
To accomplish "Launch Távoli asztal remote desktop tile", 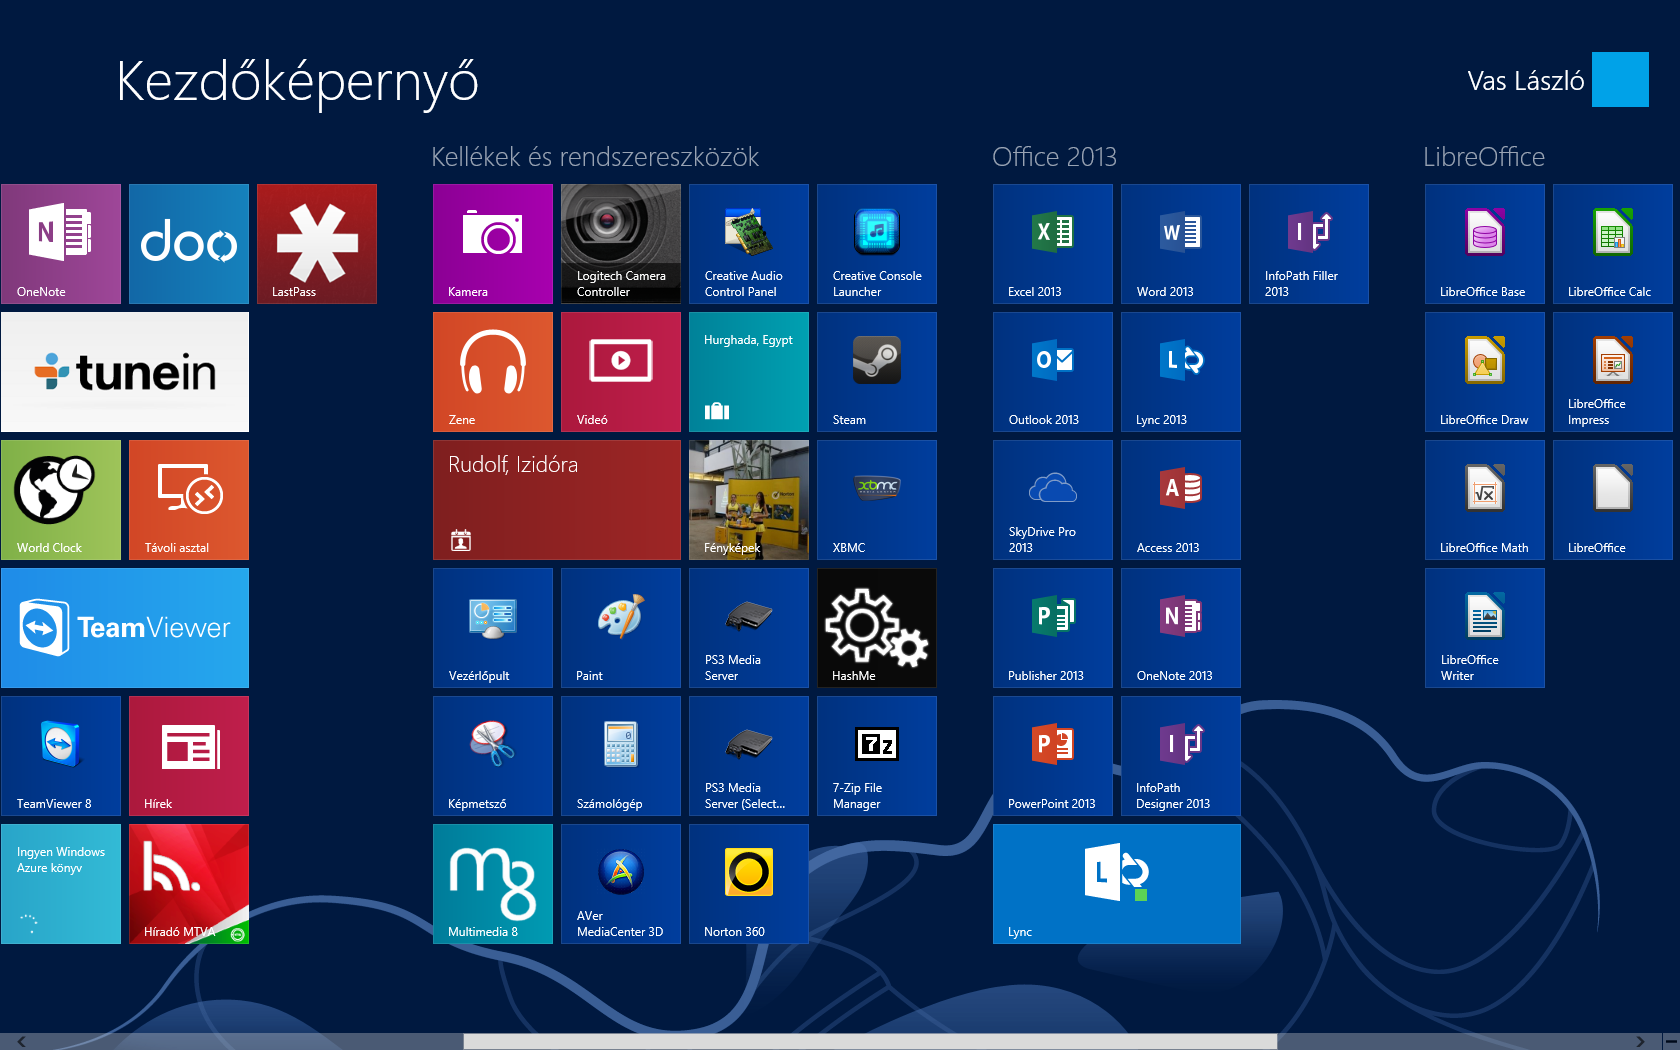I will tap(189, 500).
